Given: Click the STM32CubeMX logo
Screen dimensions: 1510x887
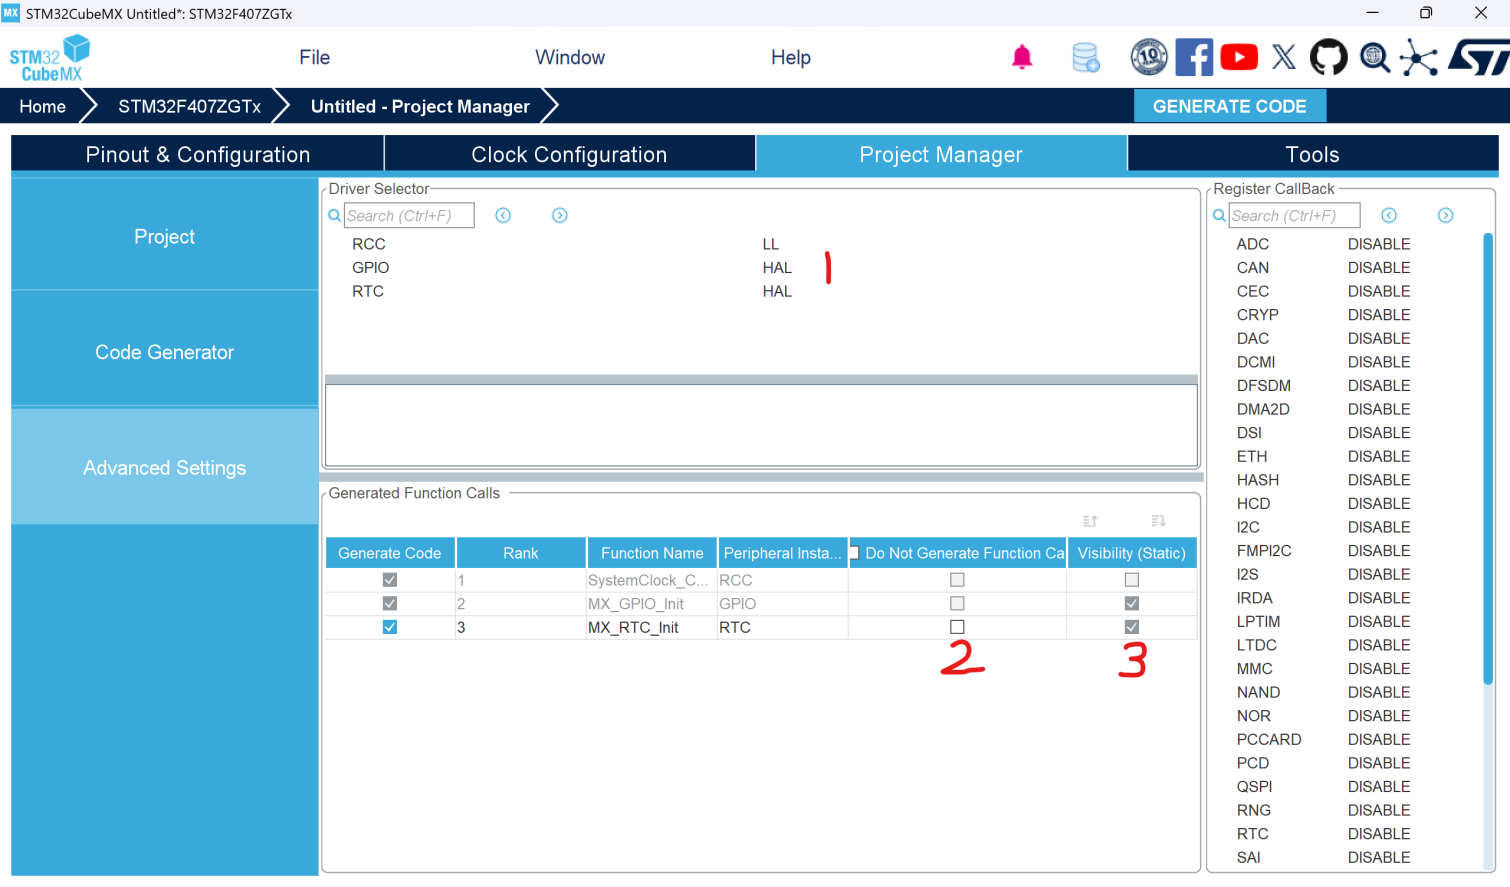Looking at the screenshot, I should click(x=50, y=58).
